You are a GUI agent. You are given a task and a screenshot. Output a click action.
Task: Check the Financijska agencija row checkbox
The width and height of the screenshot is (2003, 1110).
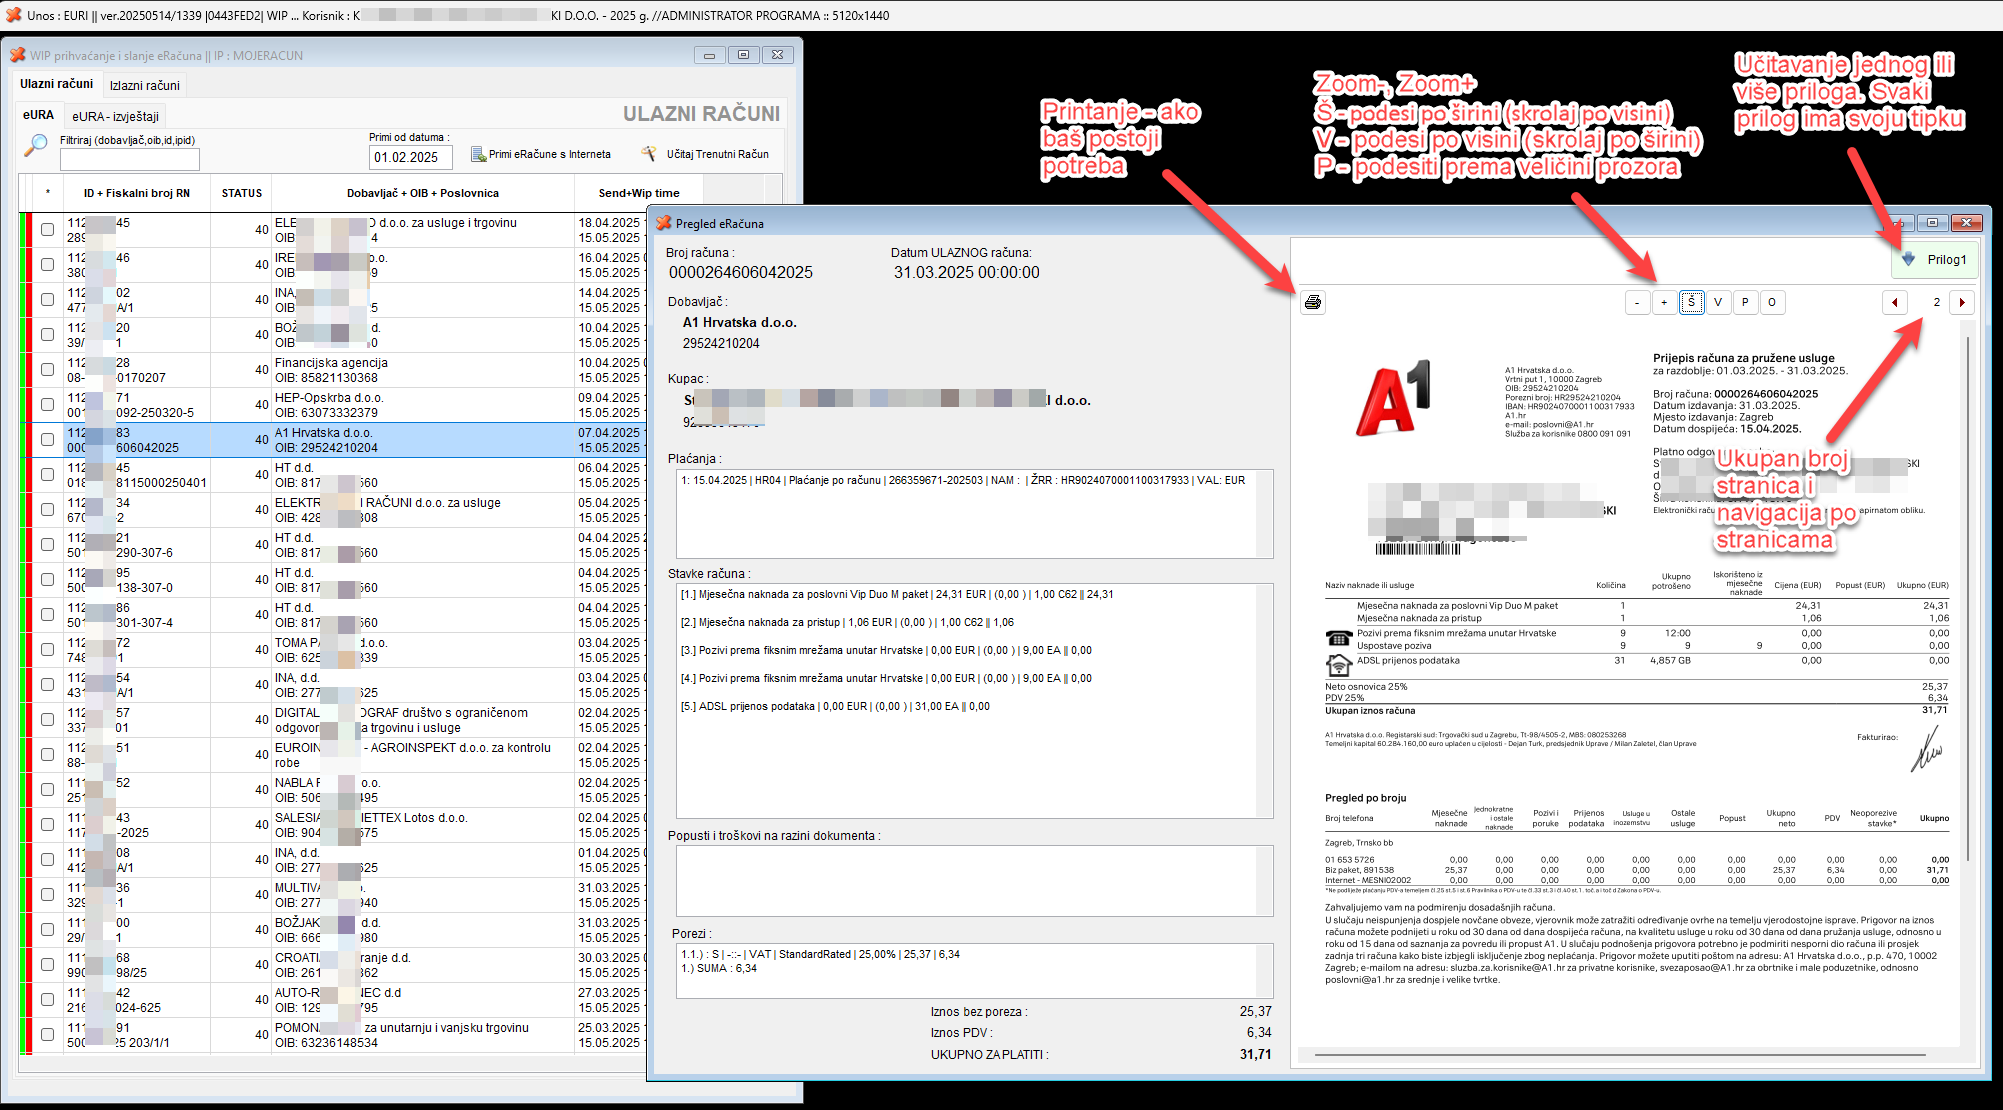coord(47,370)
